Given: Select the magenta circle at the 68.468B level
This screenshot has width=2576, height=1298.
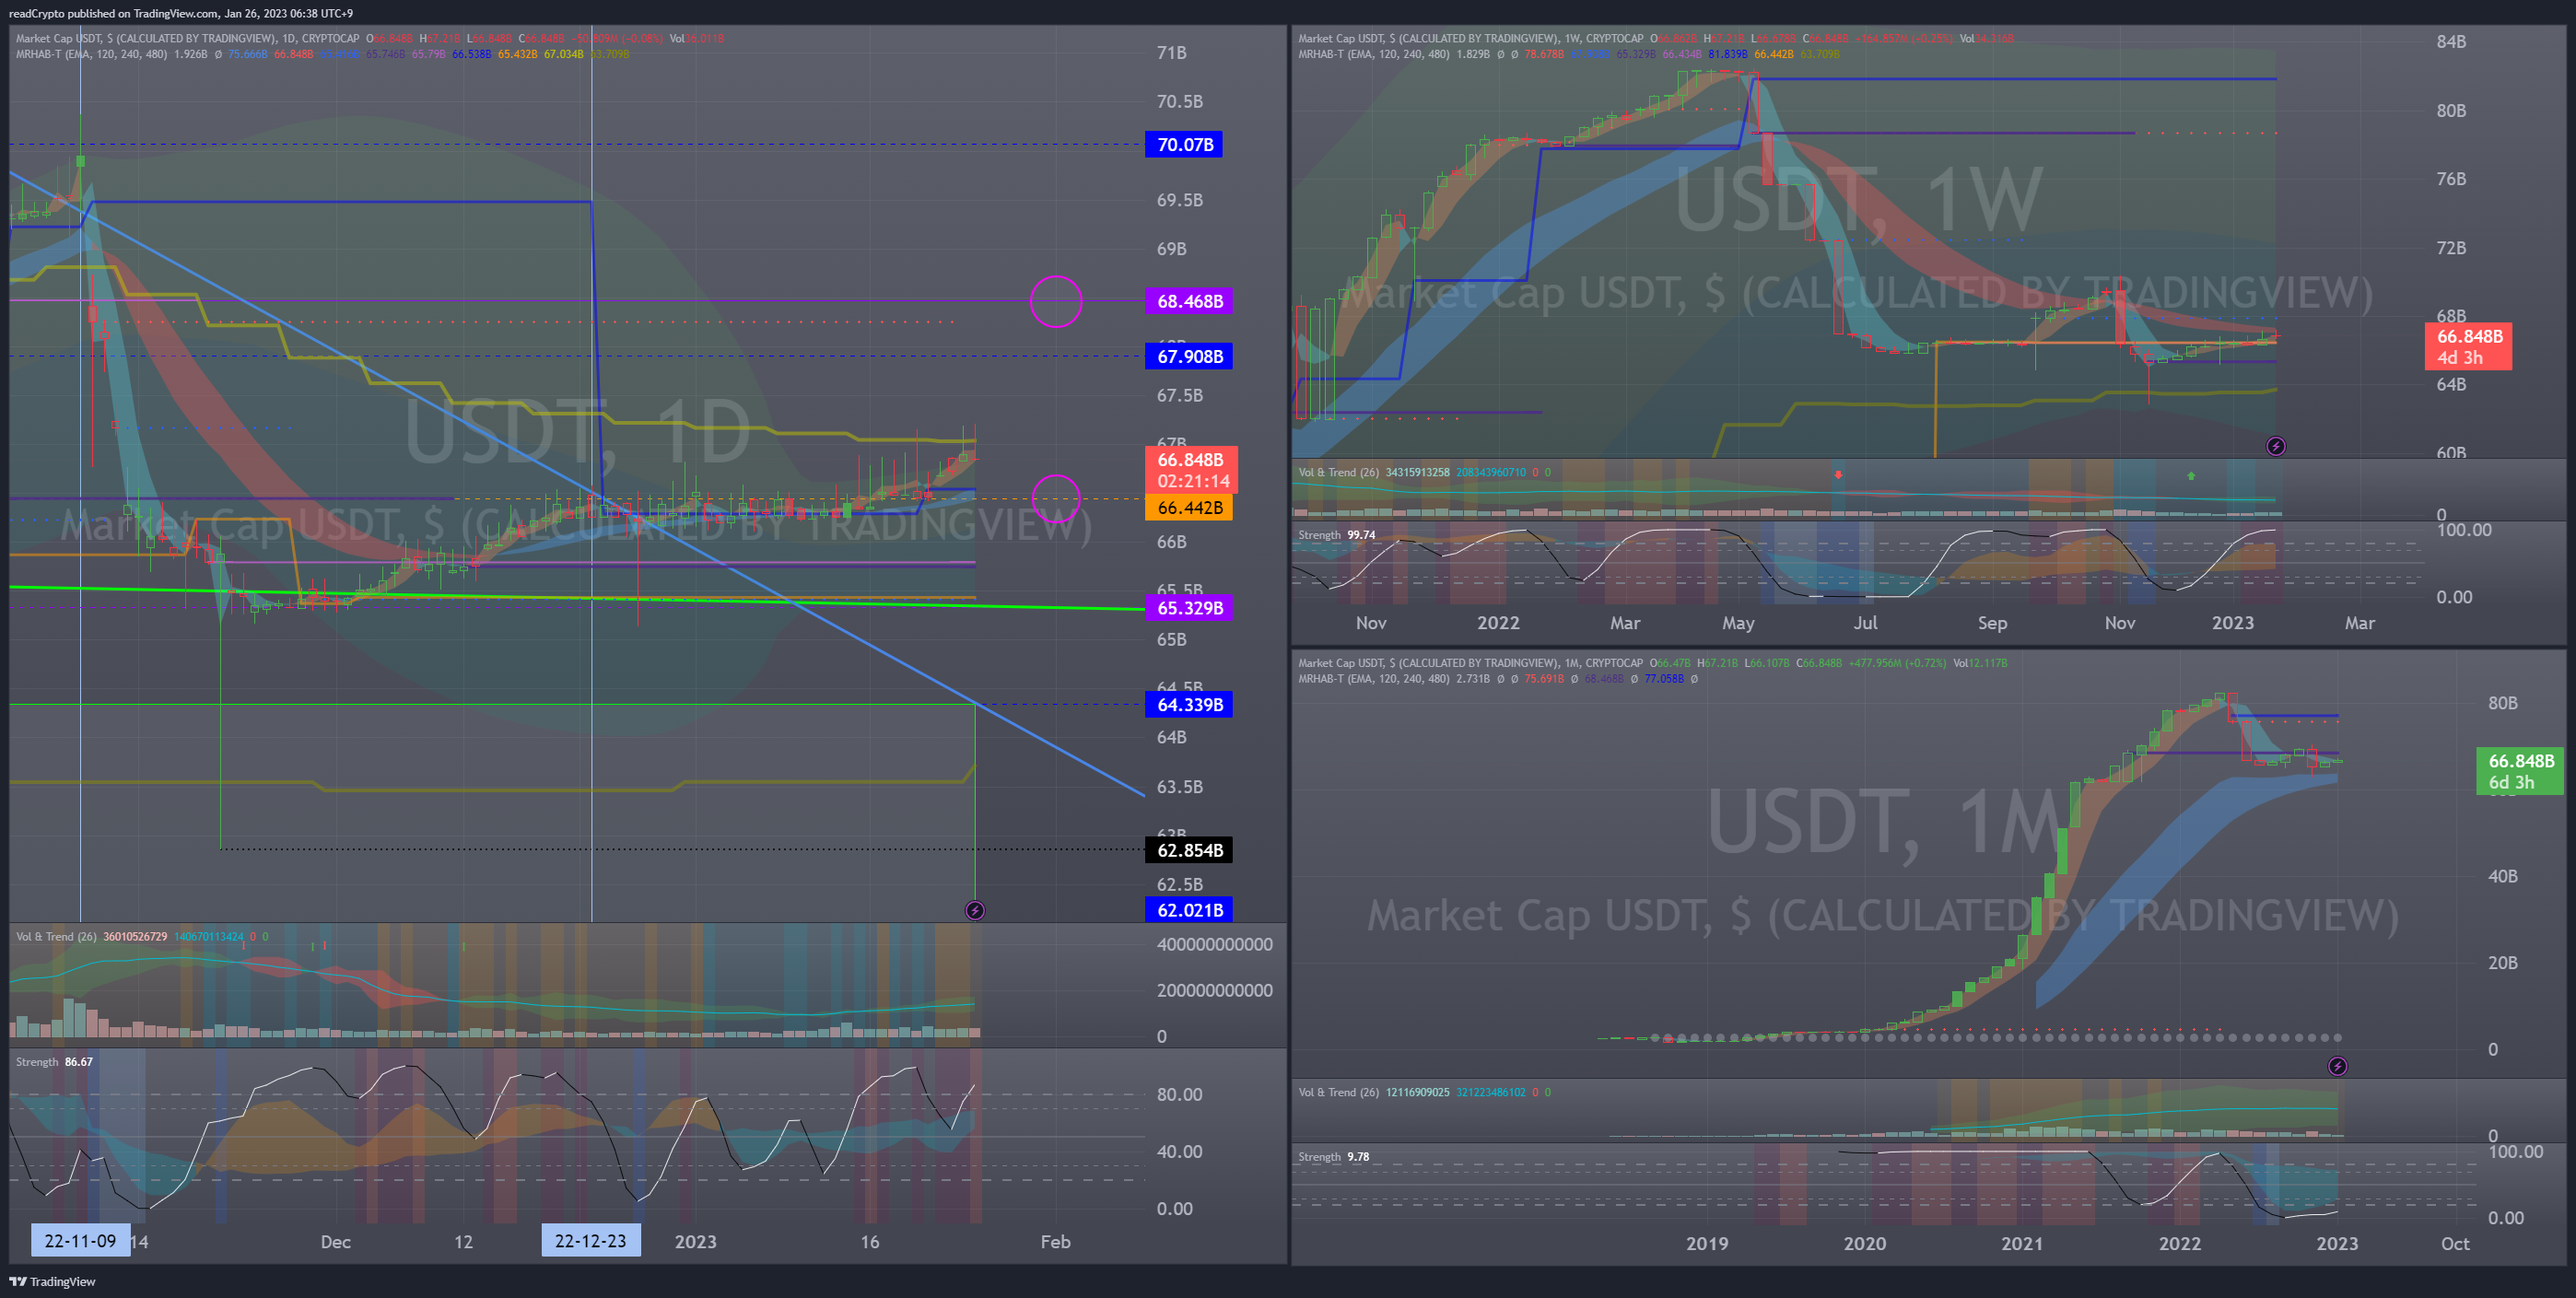Looking at the screenshot, I should click(1056, 301).
